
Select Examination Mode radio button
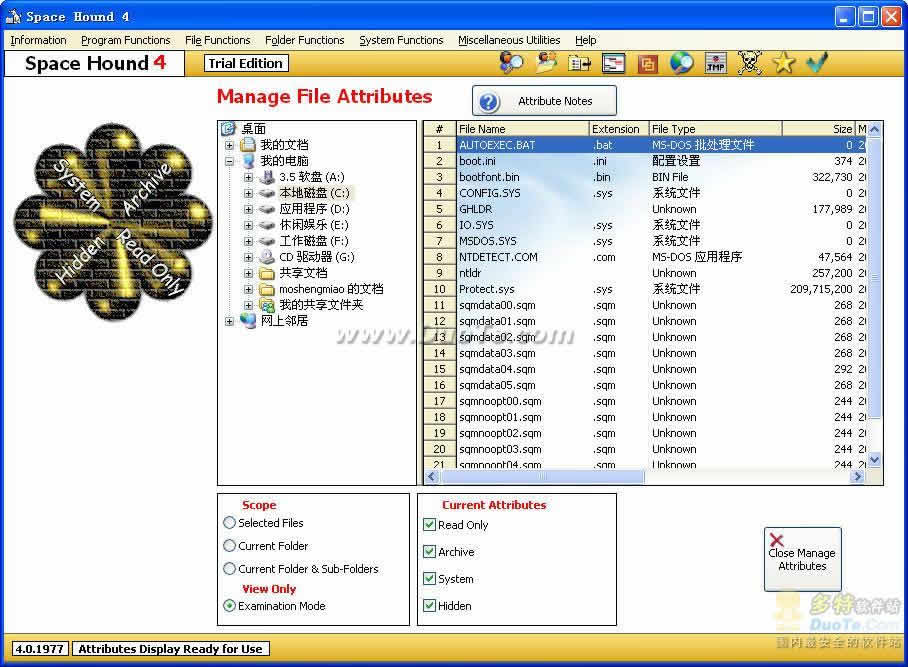click(229, 606)
